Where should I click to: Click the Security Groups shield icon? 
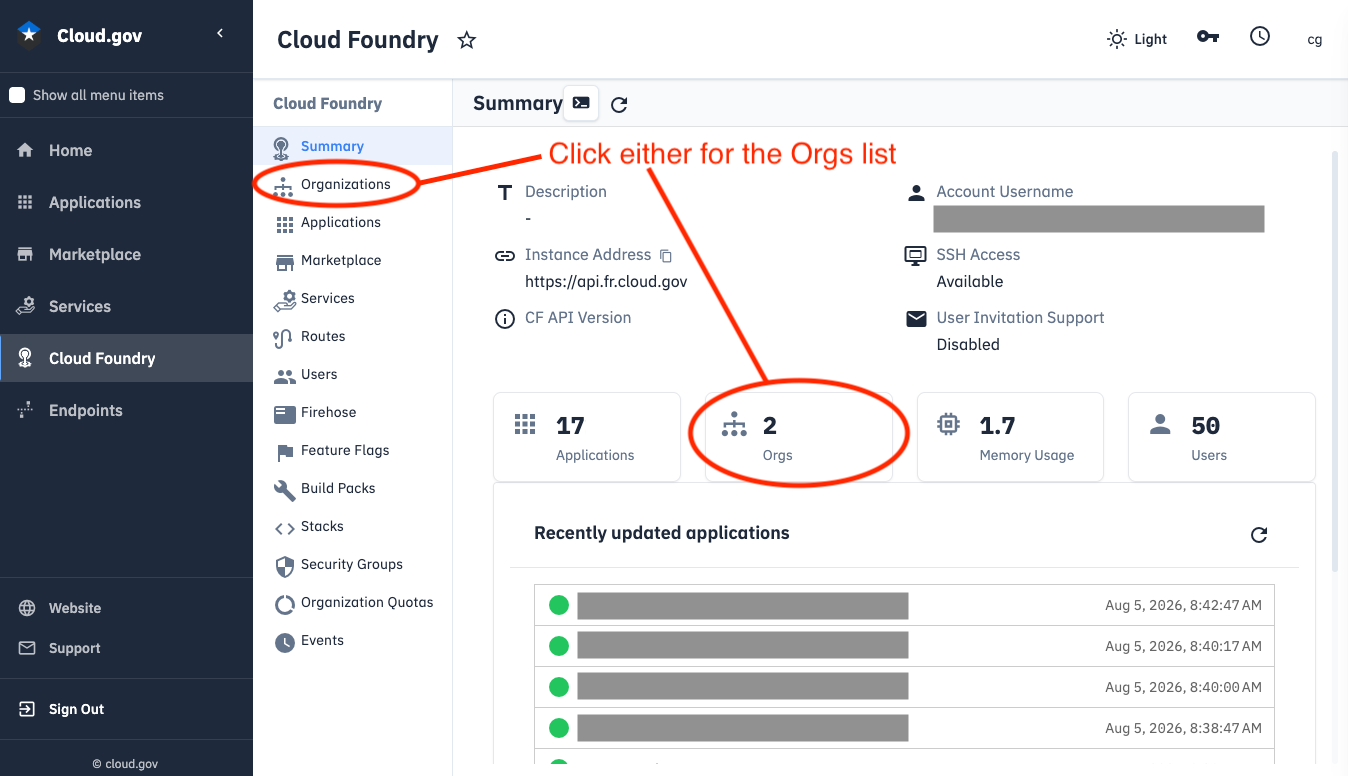[x=284, y=566]
